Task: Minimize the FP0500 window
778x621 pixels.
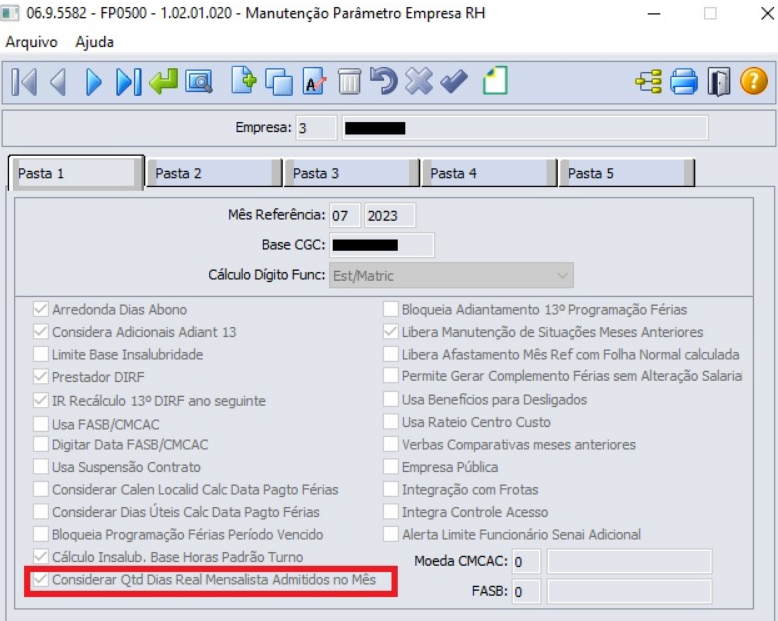Action: 654,13
